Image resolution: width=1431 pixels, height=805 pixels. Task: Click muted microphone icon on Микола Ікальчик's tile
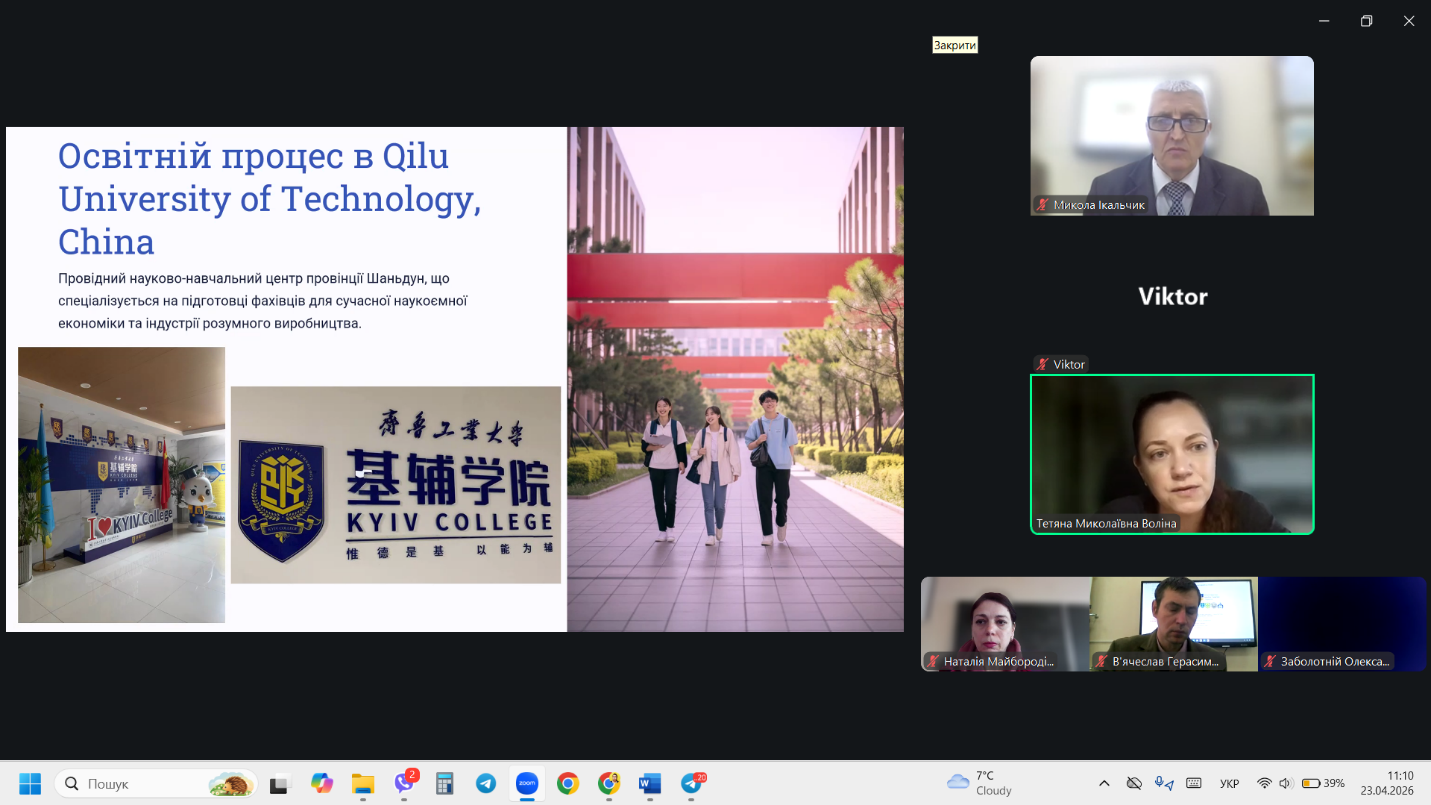(x=1043, y=205)
